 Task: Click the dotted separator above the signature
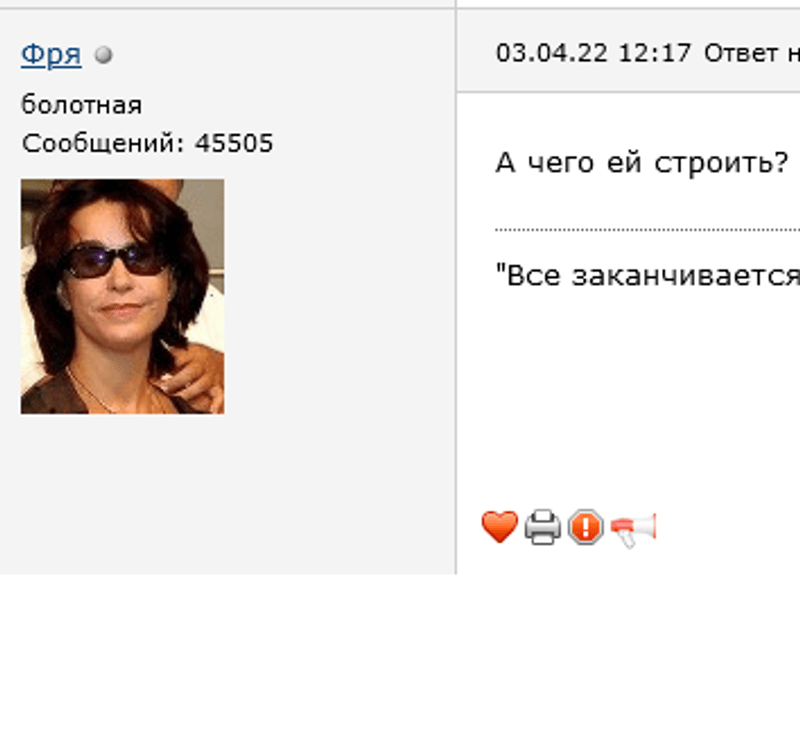coord(647,230)
